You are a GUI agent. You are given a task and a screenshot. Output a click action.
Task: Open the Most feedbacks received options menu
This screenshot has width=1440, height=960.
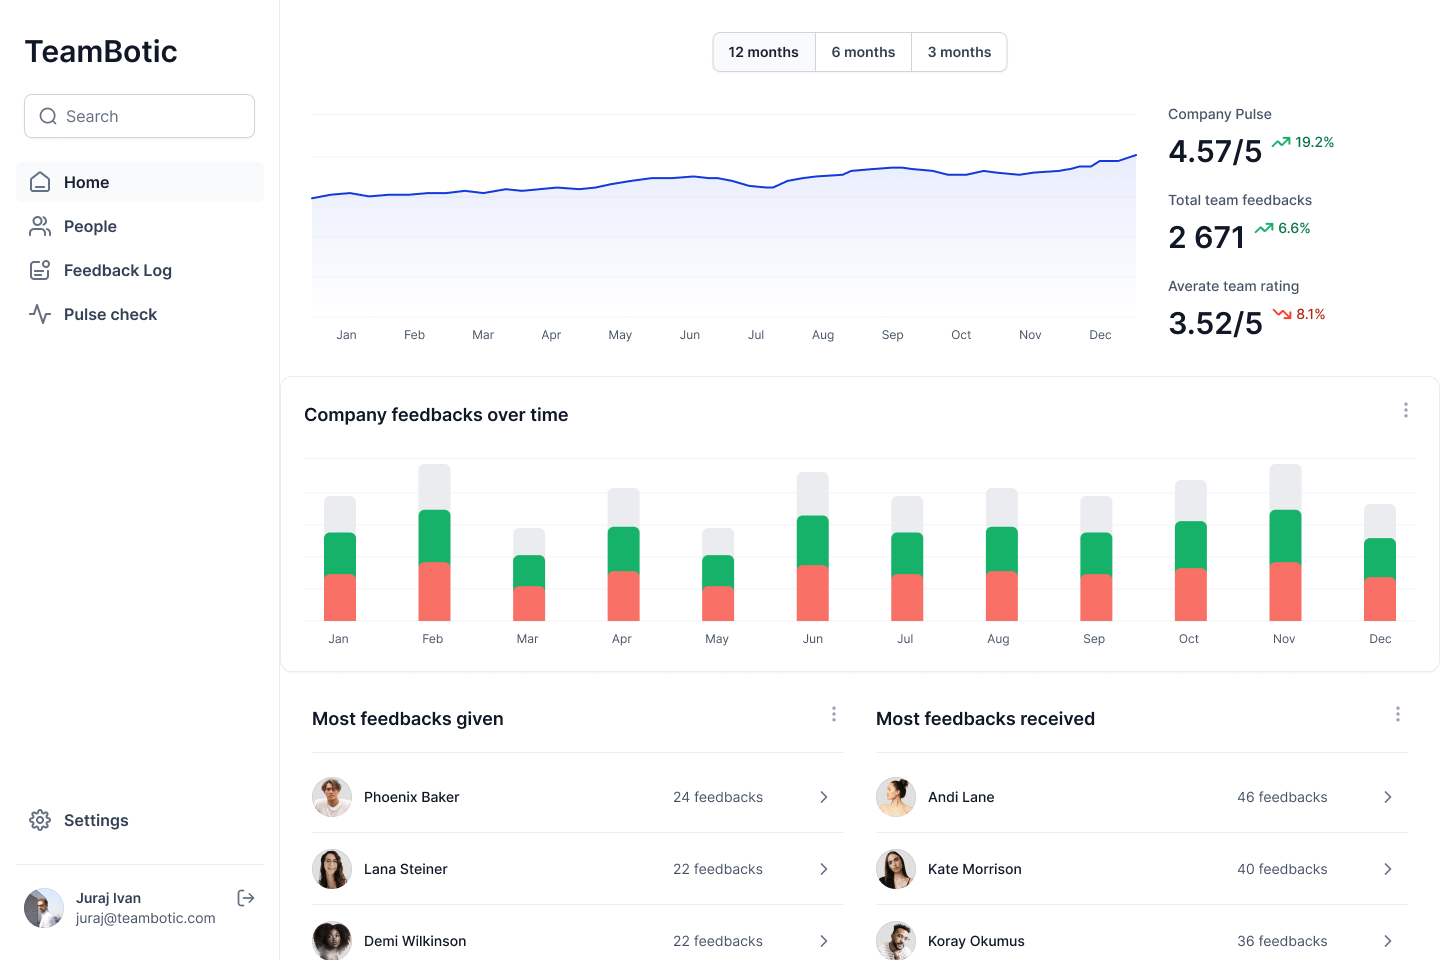tap(1398, 714)
